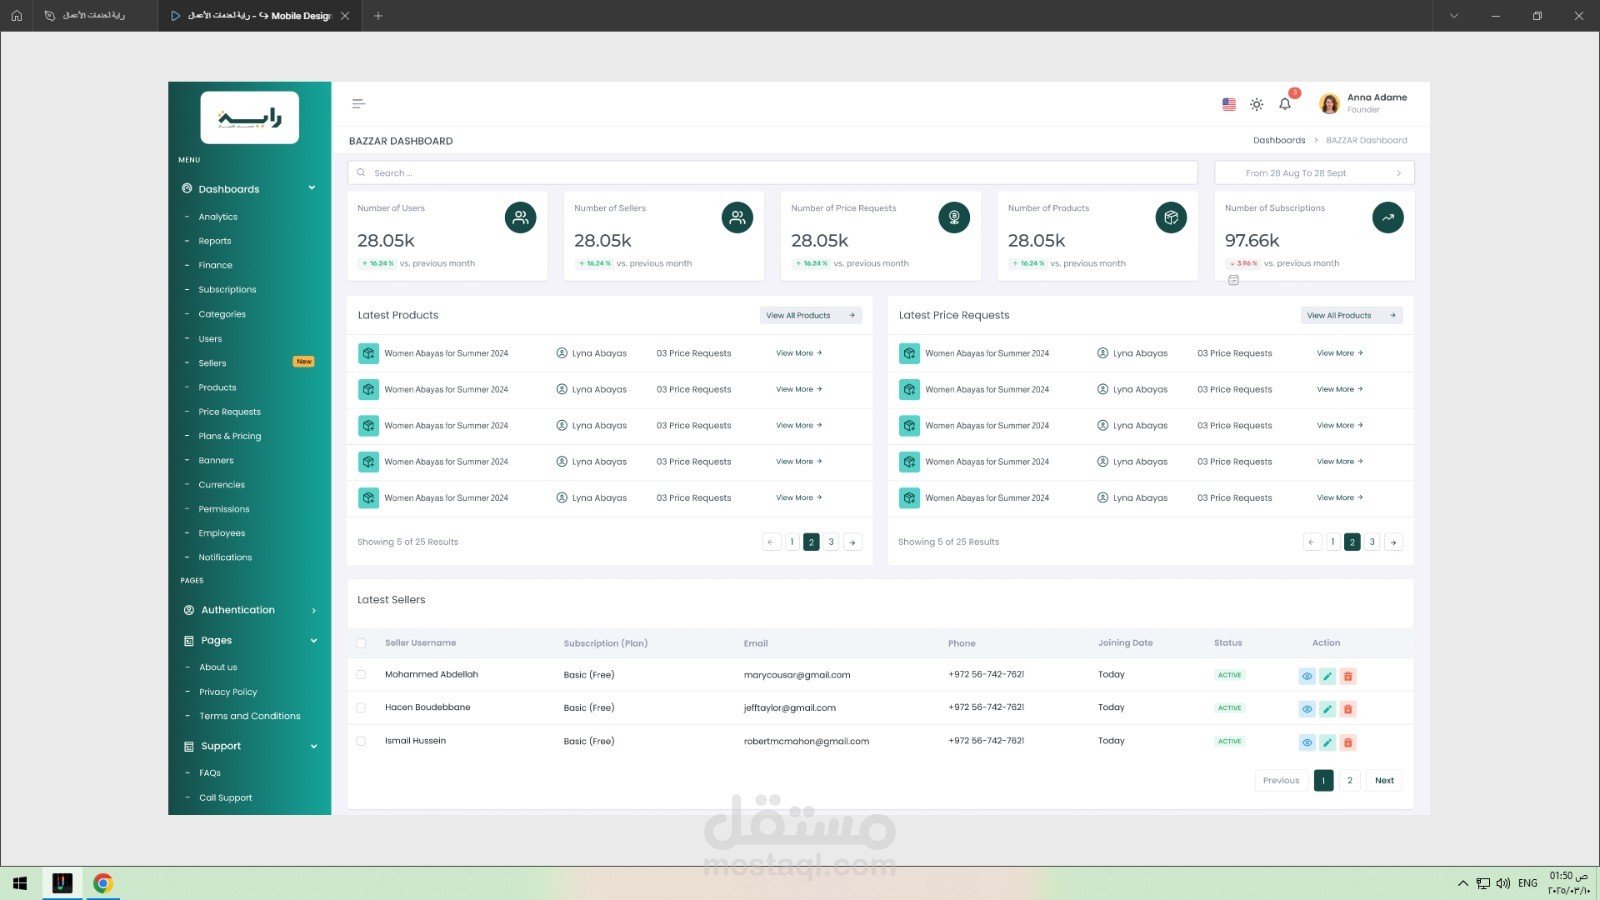Click Next in sellers pagination

(x=1384, y=781)
